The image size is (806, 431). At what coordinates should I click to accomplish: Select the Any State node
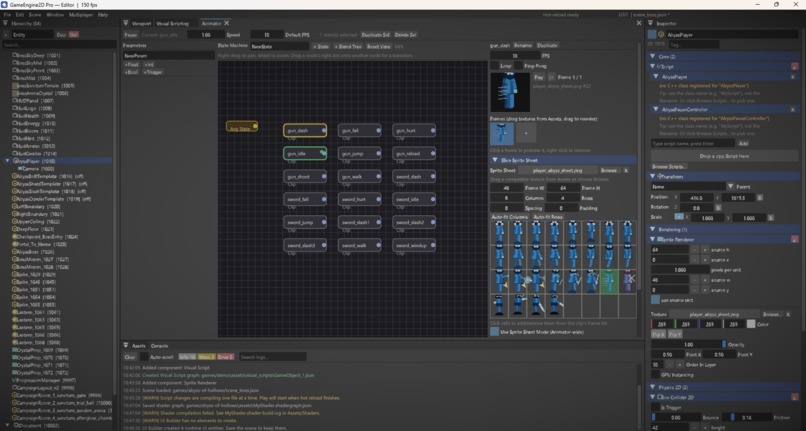(x=242, y=127)
